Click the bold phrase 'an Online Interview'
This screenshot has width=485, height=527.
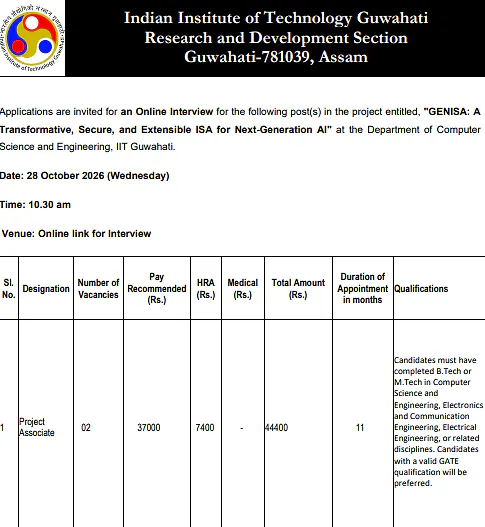click(x=167, y=112)
